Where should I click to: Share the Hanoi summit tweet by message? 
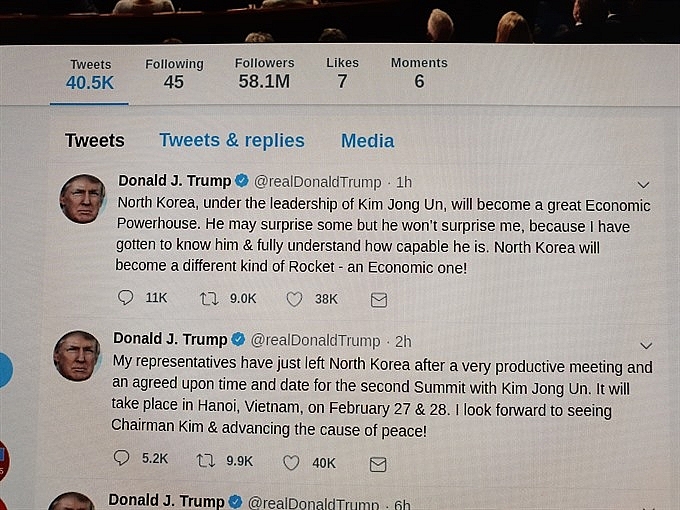[378, 463]
